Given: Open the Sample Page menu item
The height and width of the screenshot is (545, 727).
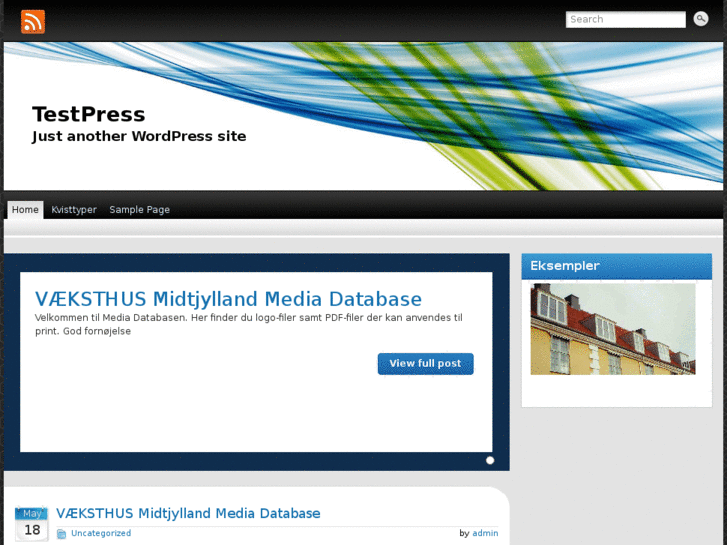Looking at the screenshot, I should coord(140,210).
